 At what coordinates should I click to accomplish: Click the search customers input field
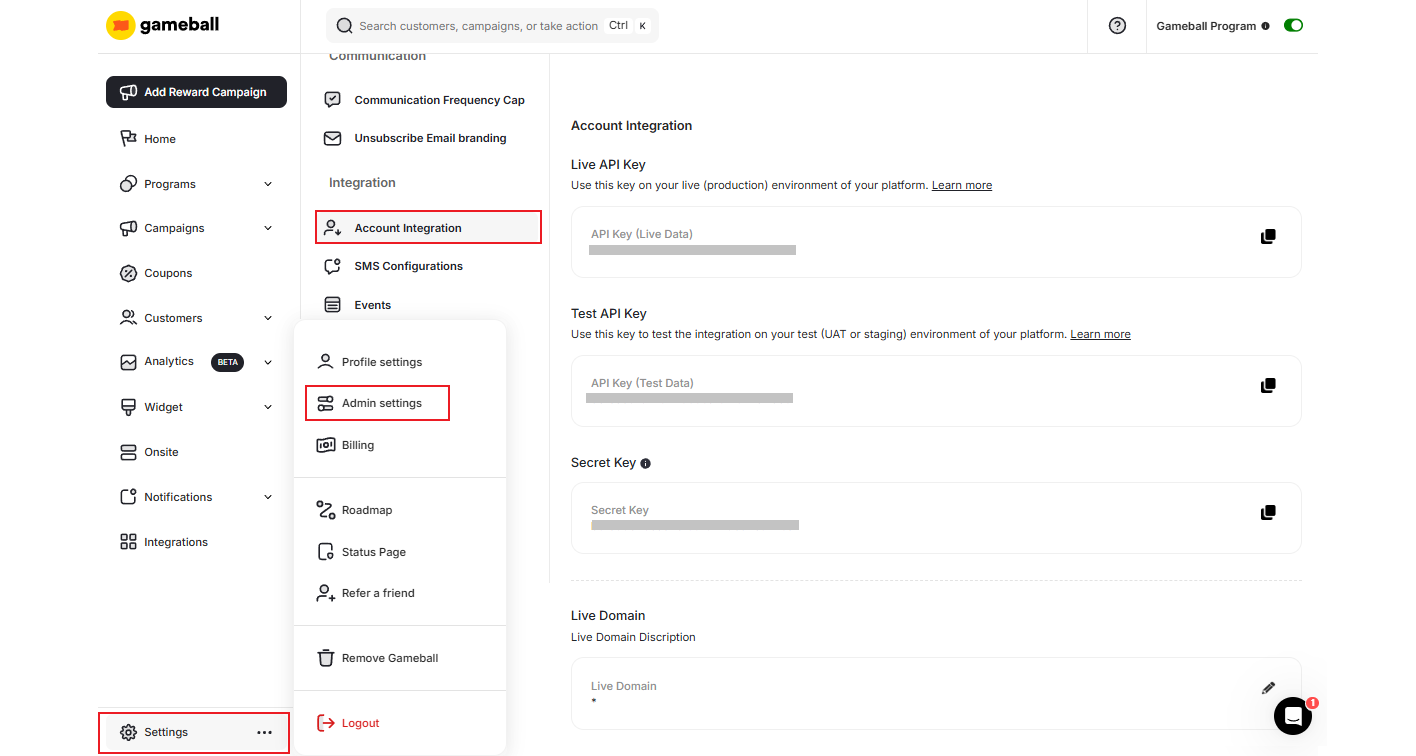pos(480,25)
